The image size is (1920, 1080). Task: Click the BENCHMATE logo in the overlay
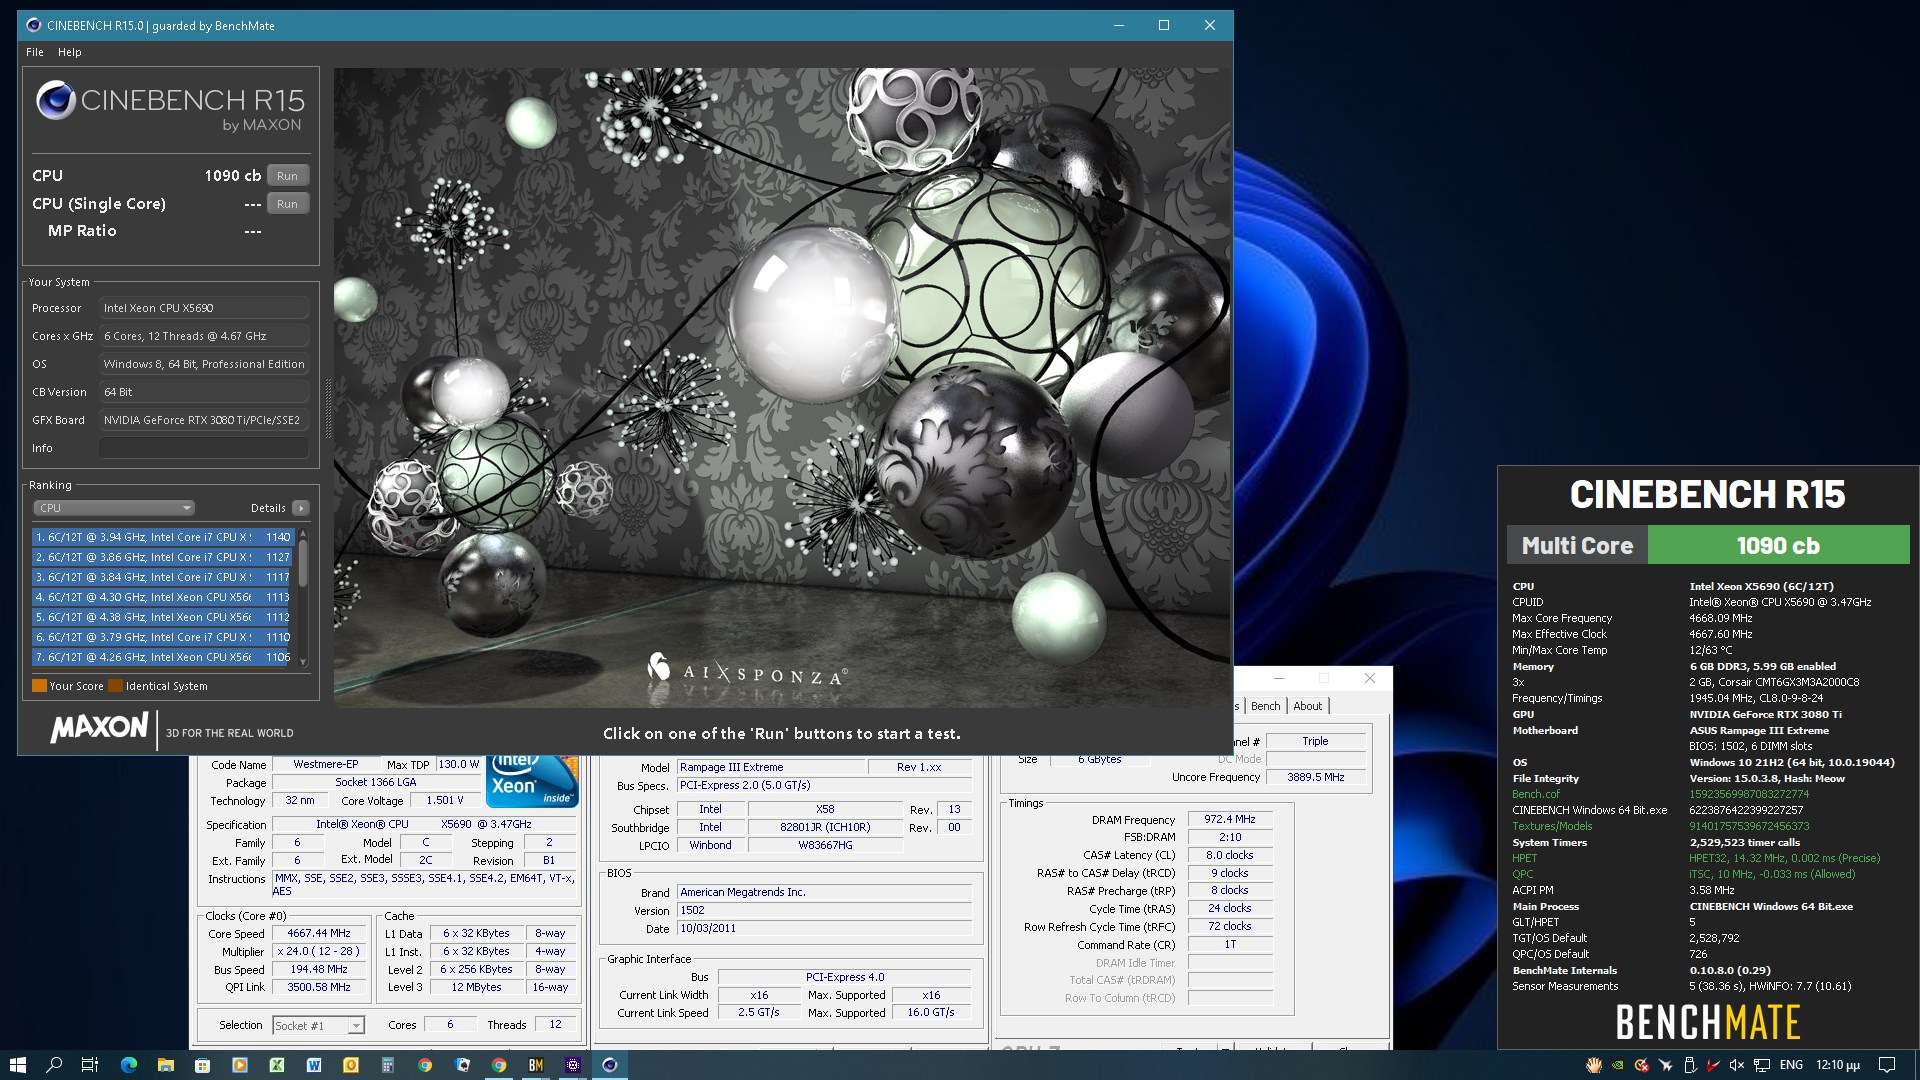(x=1708, y=1022)
